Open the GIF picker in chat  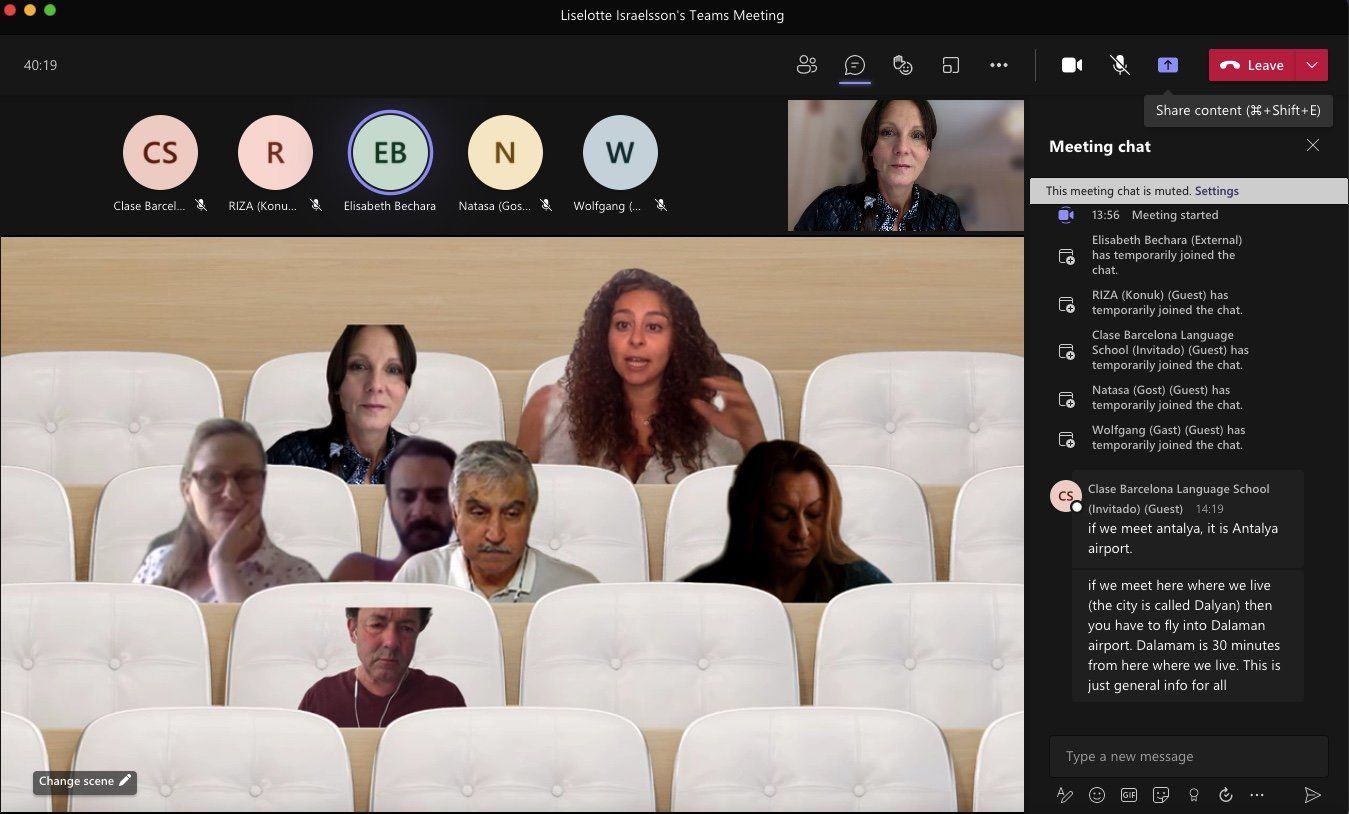tap(1129, 795)
